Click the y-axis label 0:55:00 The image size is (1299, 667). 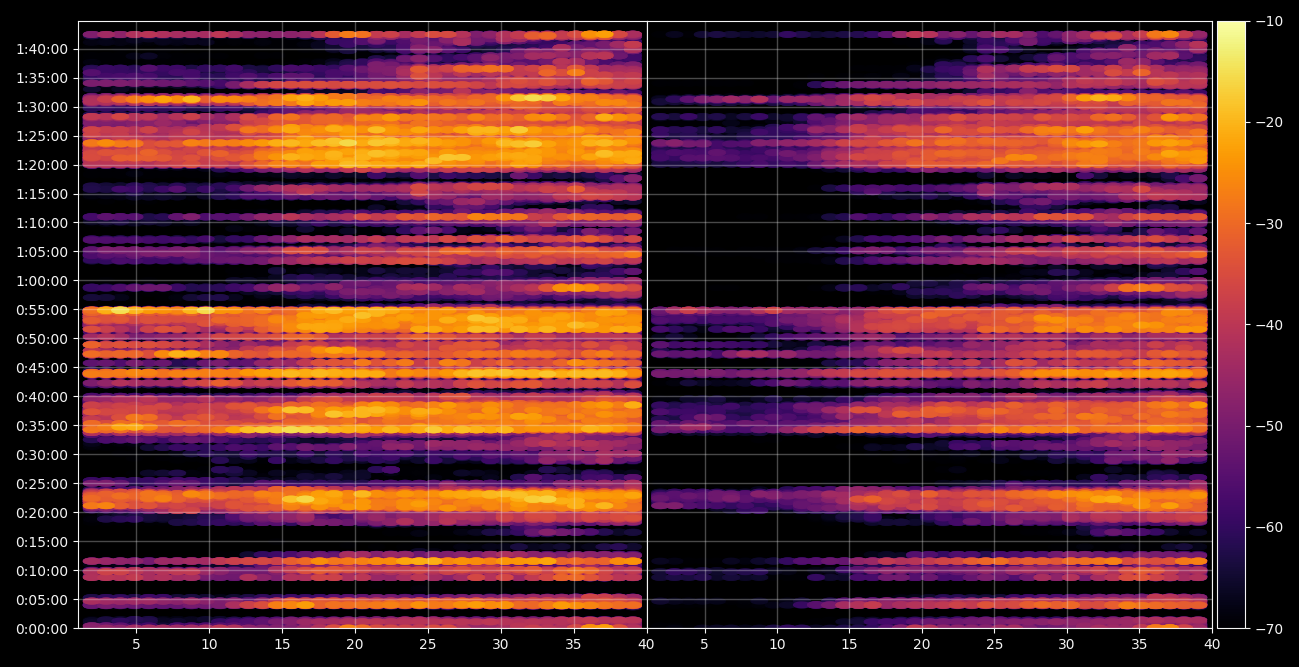click(42, 310)
